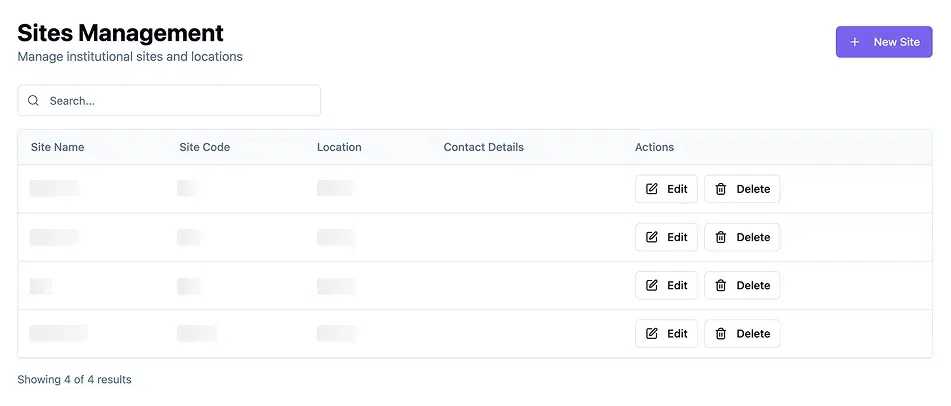Click the Actions column header
This screenshot has height=406, width=951.
654,147
